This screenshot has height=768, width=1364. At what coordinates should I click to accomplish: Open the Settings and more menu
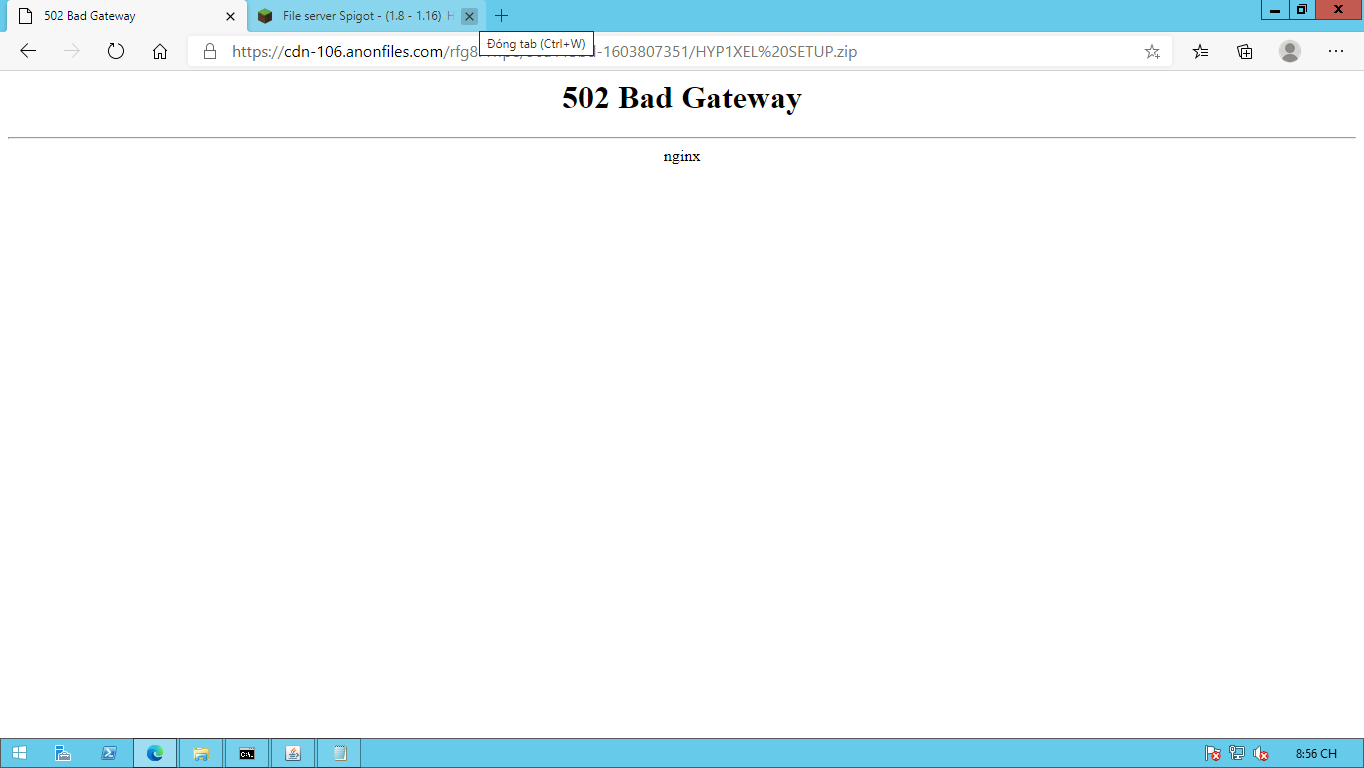pyautogui.click(x=1336, y=51)
